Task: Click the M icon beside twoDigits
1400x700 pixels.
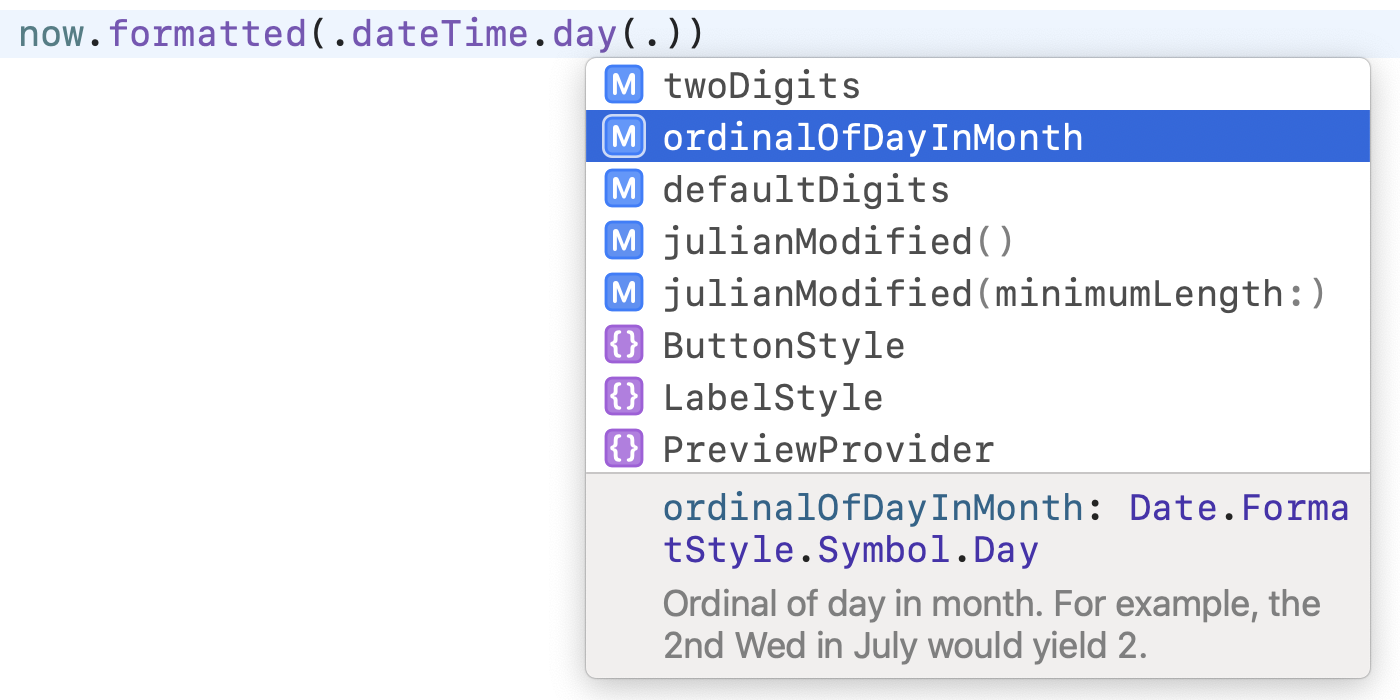Action: (623, 85)
